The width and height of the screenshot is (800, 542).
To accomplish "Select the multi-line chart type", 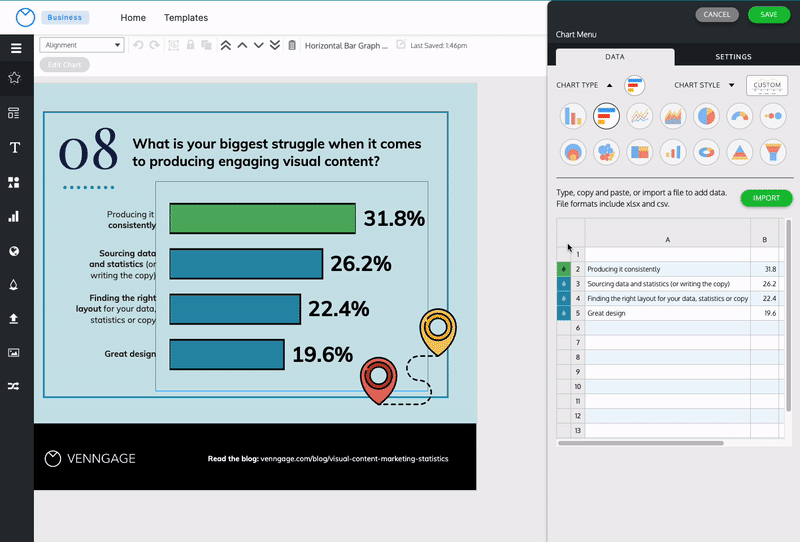I will click(640, 116).
